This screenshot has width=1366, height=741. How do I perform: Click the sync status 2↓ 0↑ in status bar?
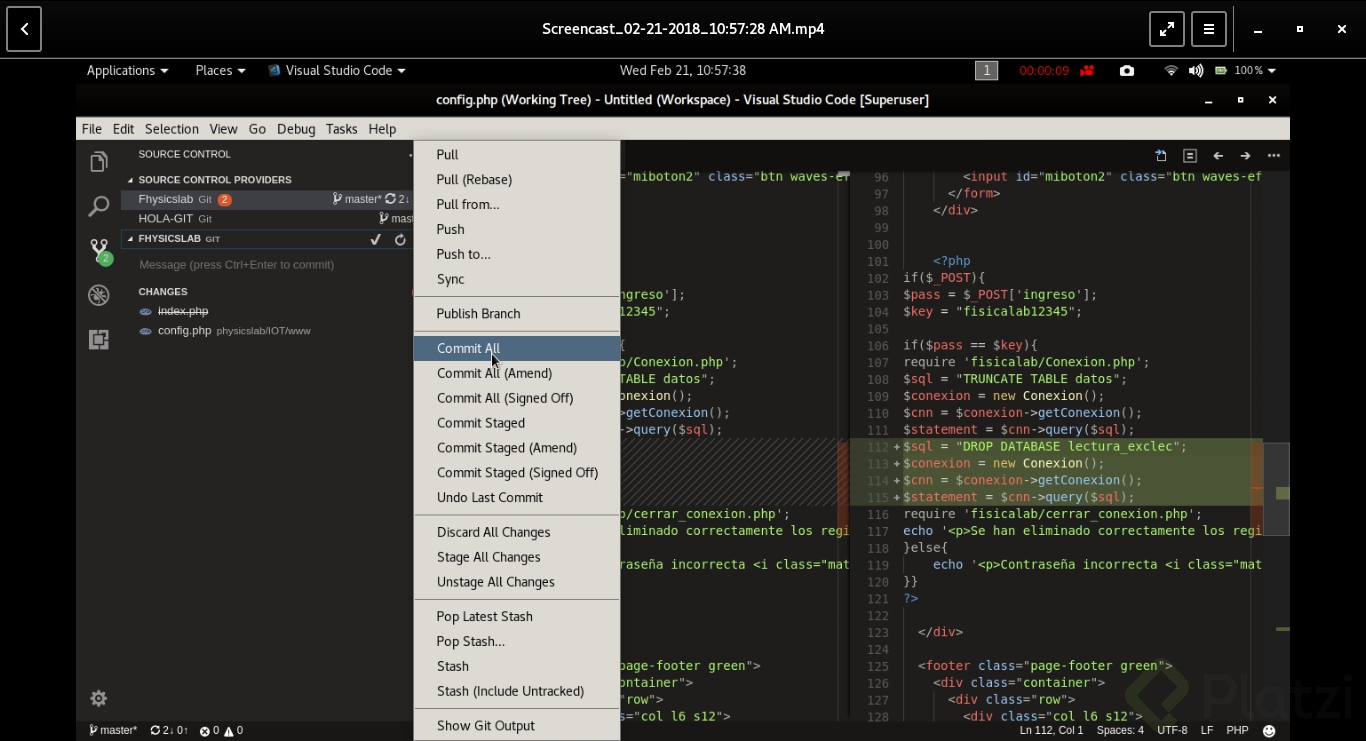point(169,731)
